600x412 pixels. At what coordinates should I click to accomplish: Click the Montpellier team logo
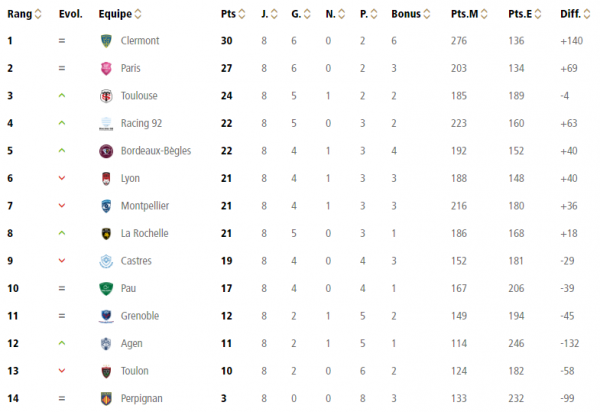tap(106, 206)
